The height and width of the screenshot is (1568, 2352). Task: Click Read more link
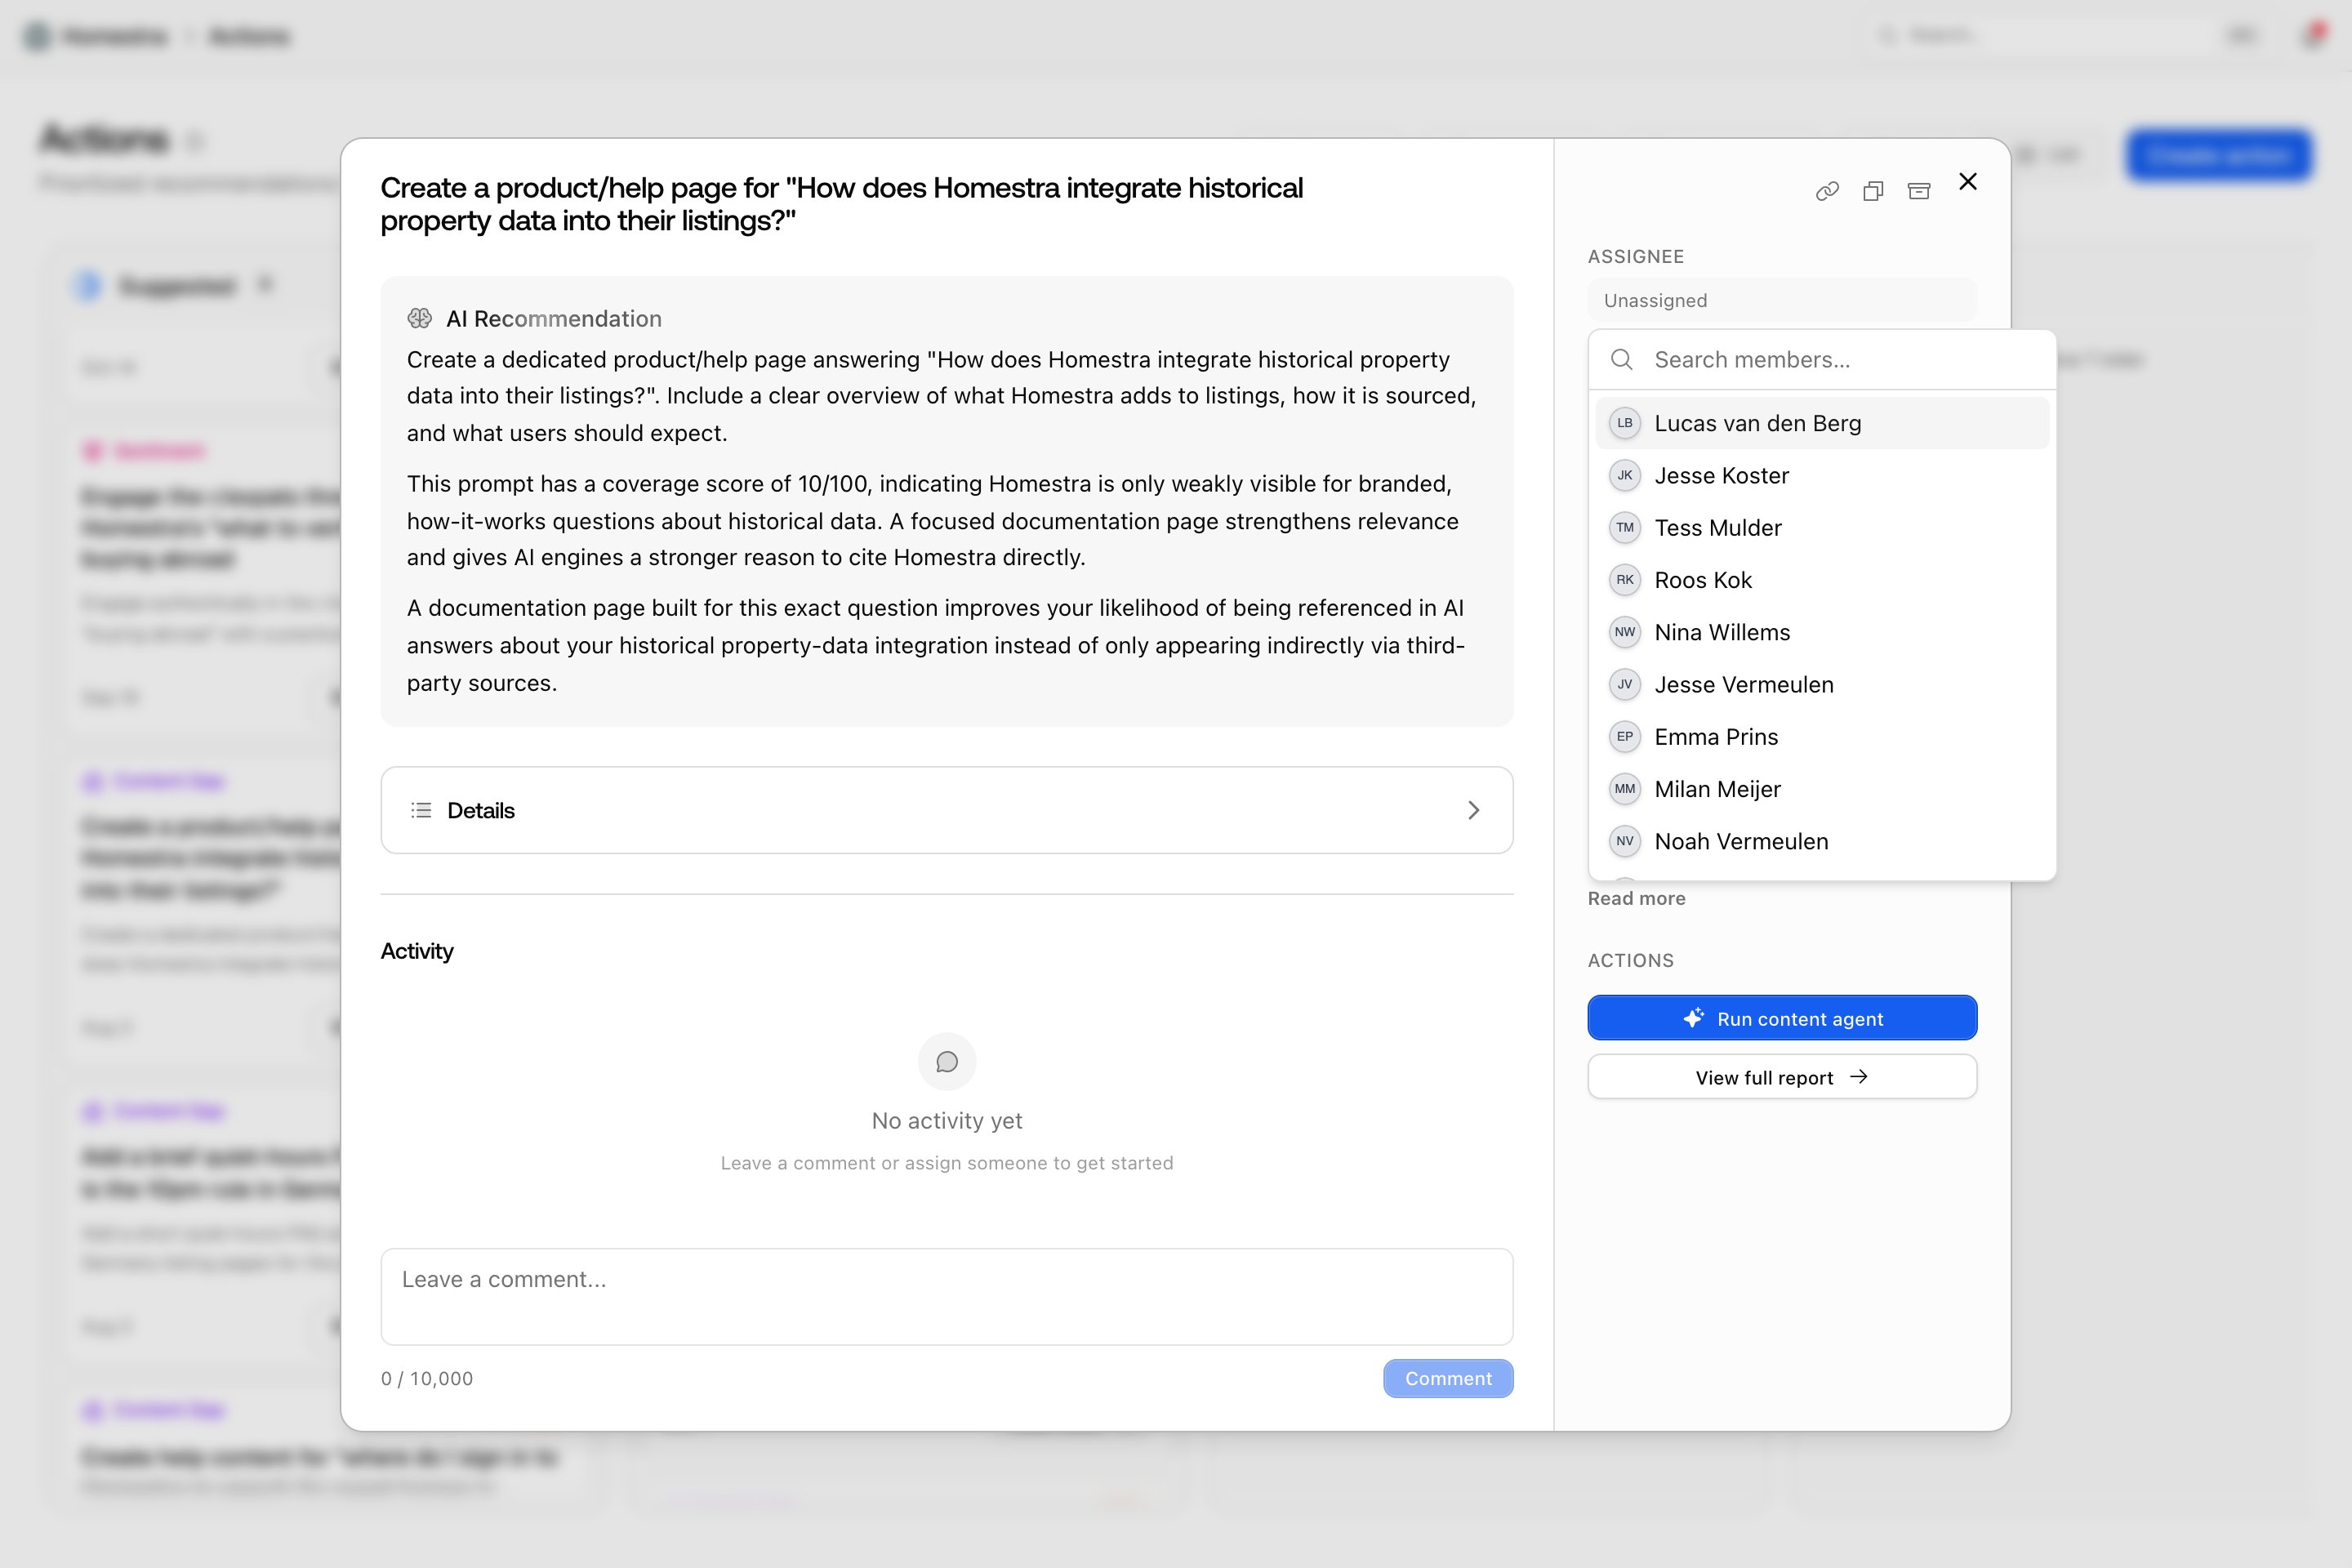click(1636, 898)
